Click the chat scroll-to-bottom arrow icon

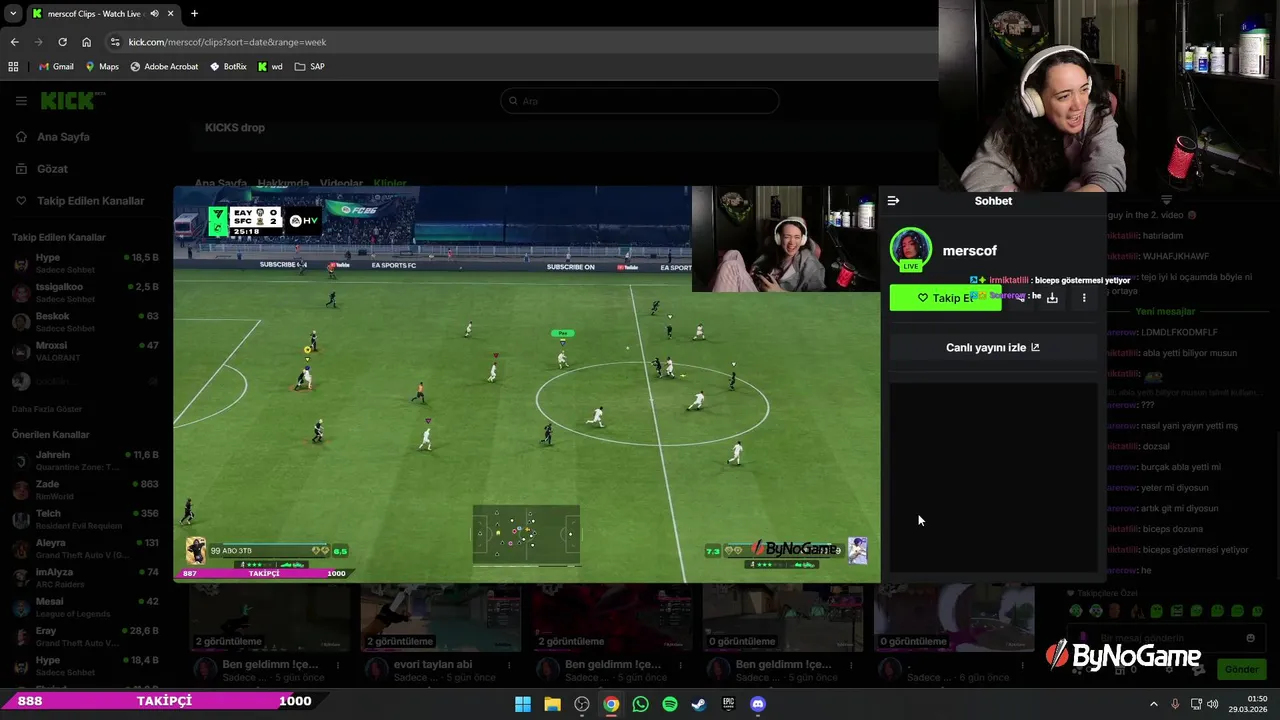tap(1166, 200)
